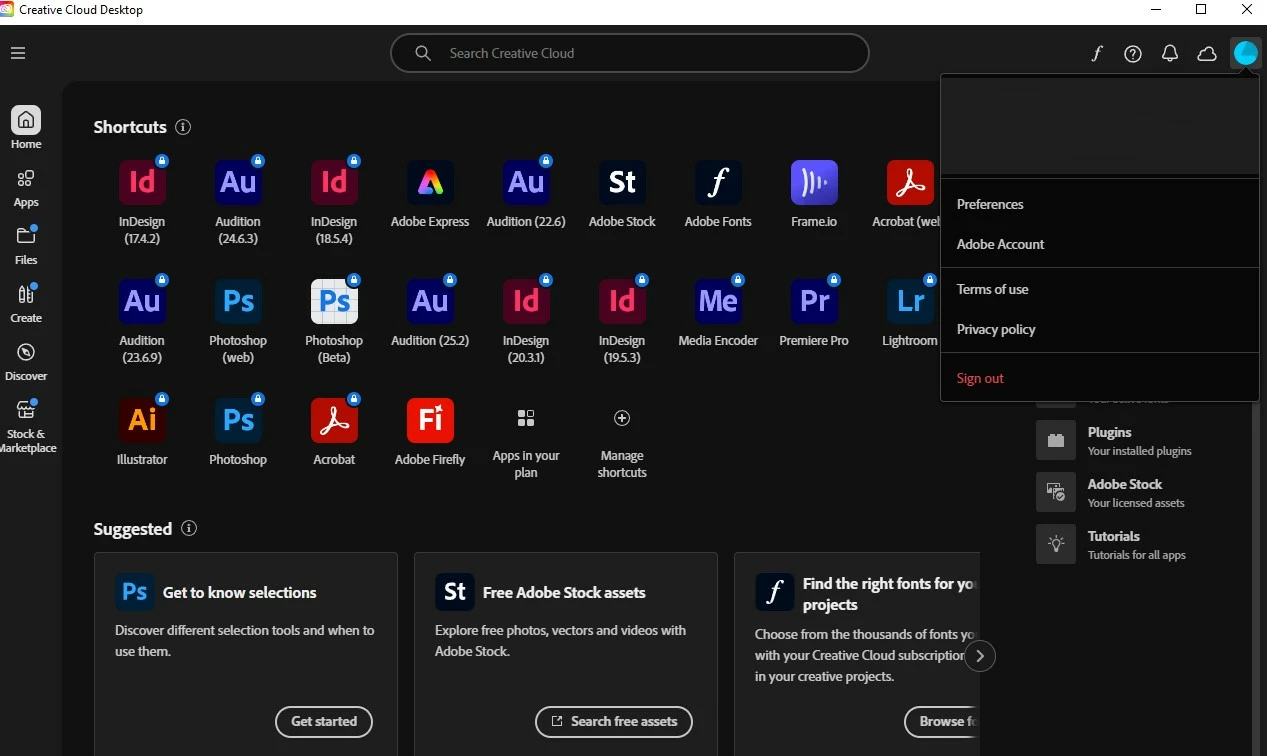1267x756 pixels.
Task: Open Discover in the sidebar
Action: [x=26, y=362]
